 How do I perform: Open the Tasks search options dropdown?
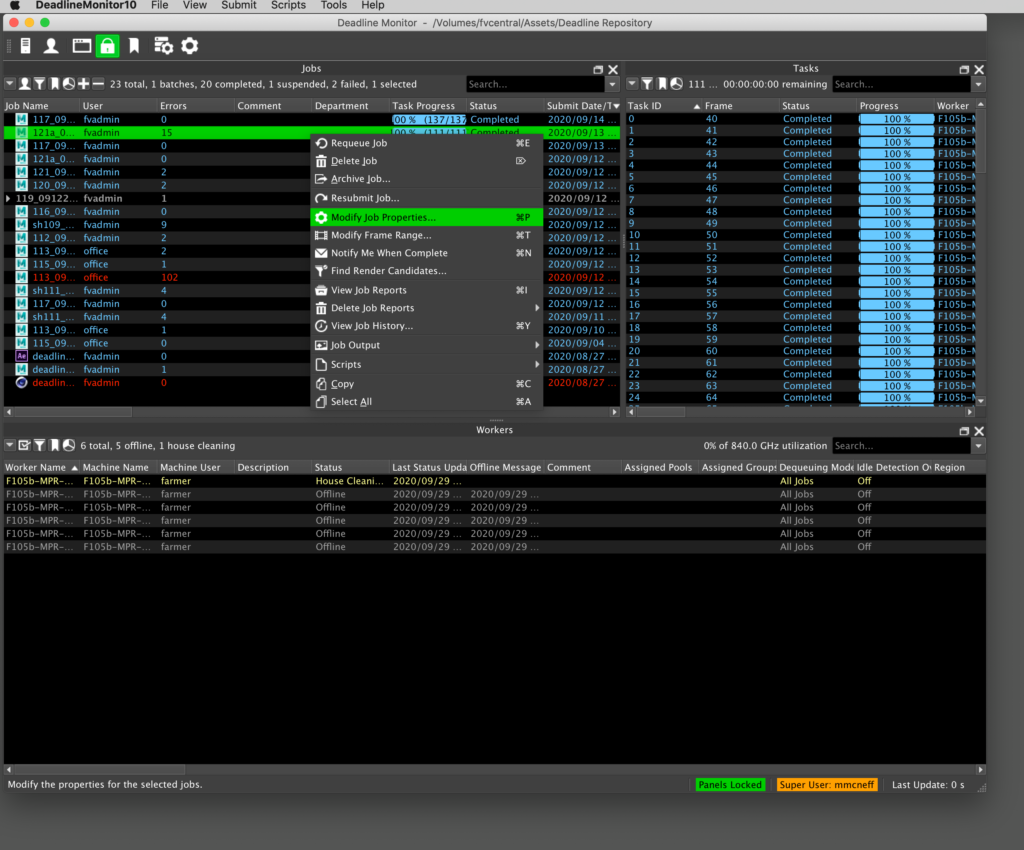(x=978, y=84)
